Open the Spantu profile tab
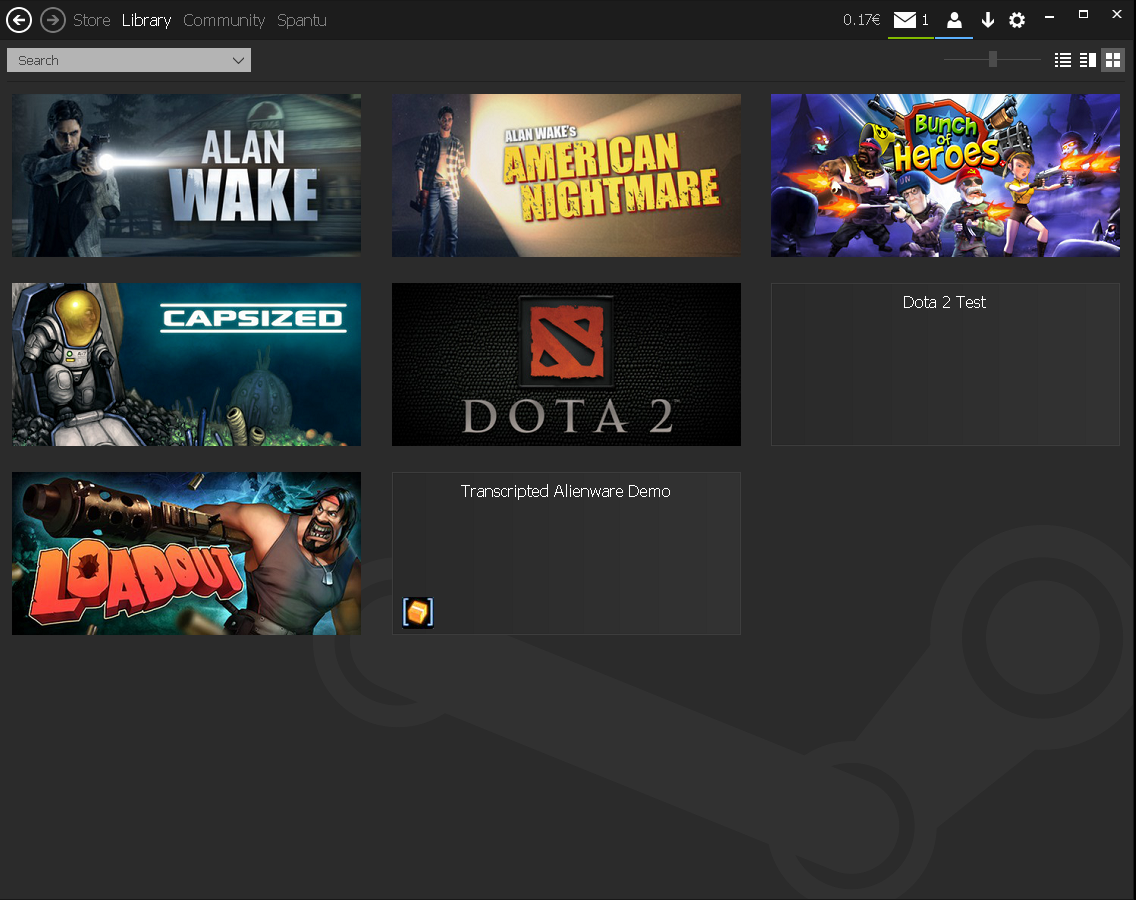1136x900 pixels. 301,20
